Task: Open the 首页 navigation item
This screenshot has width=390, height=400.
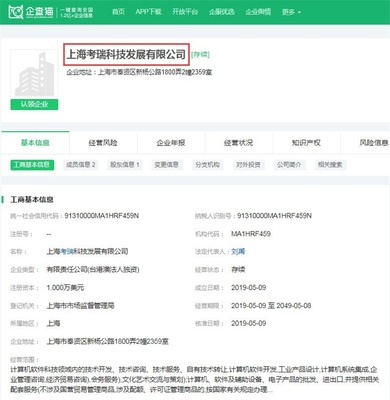Action: [118, 12]
